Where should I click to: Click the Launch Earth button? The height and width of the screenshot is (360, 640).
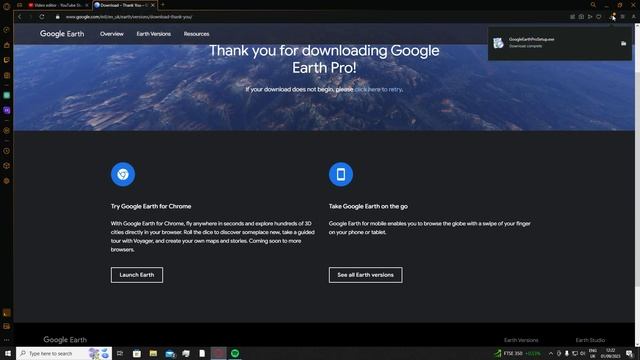pos(137,275)
